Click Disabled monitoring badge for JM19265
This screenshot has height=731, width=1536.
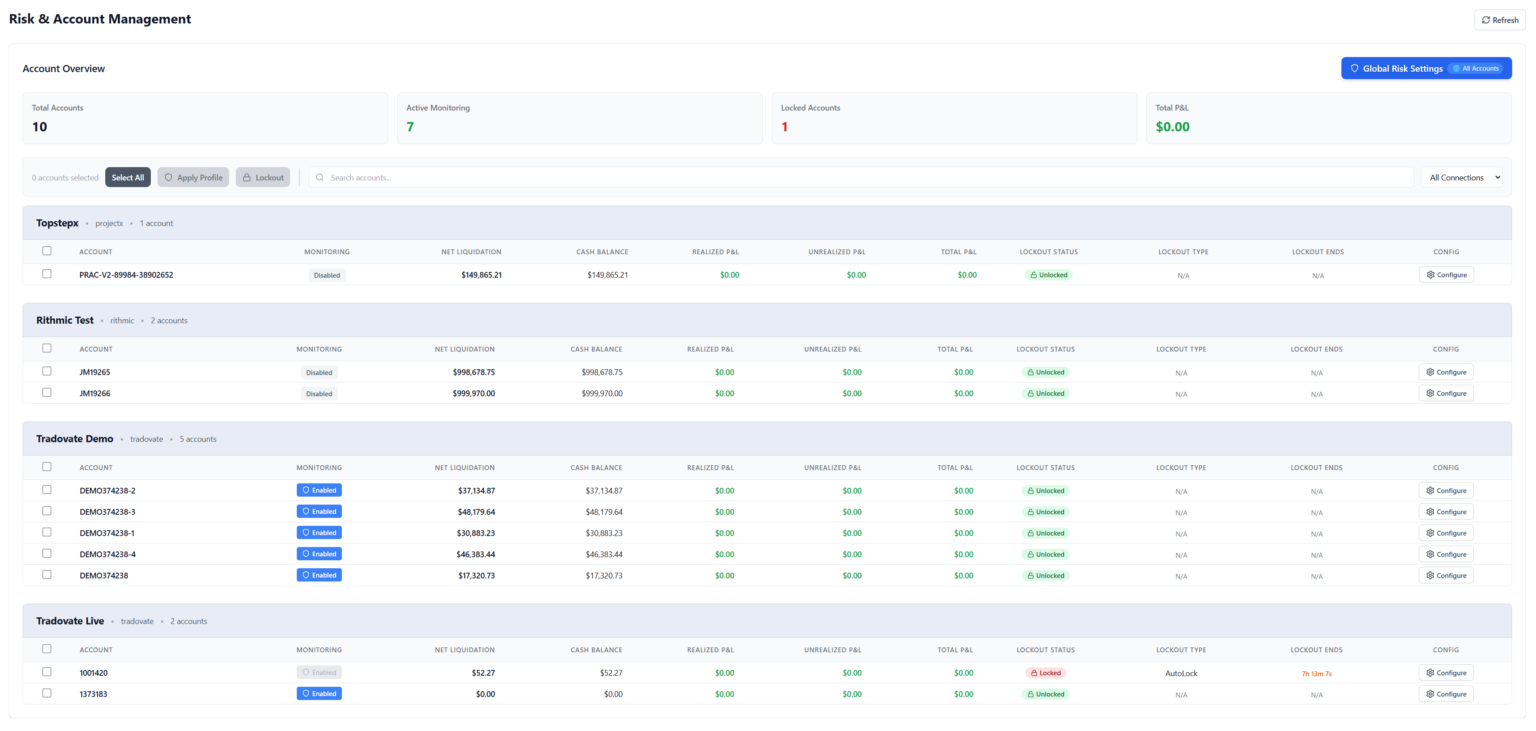(x=319, y=372)
